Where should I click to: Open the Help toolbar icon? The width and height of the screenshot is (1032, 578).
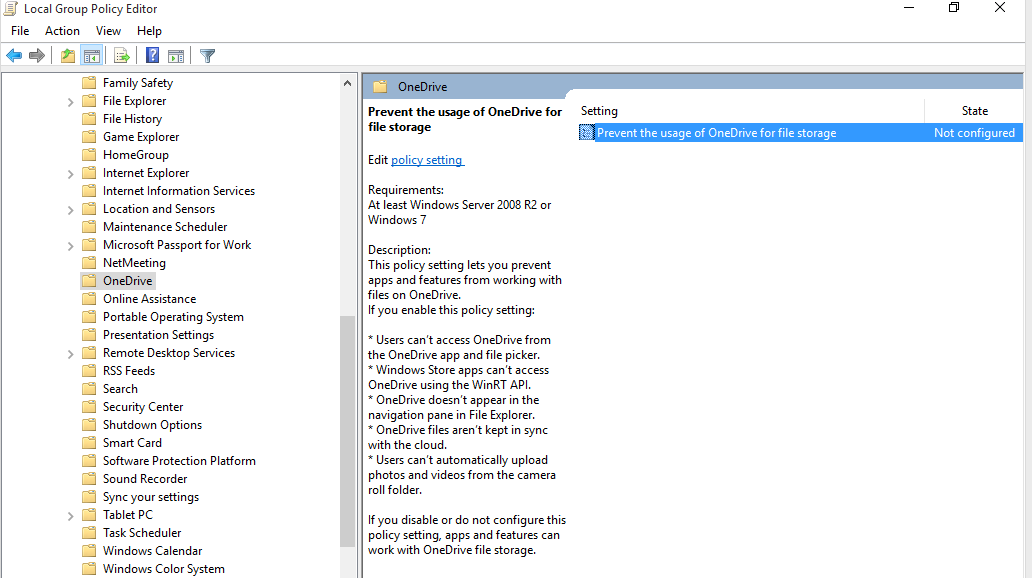[152, 56]
